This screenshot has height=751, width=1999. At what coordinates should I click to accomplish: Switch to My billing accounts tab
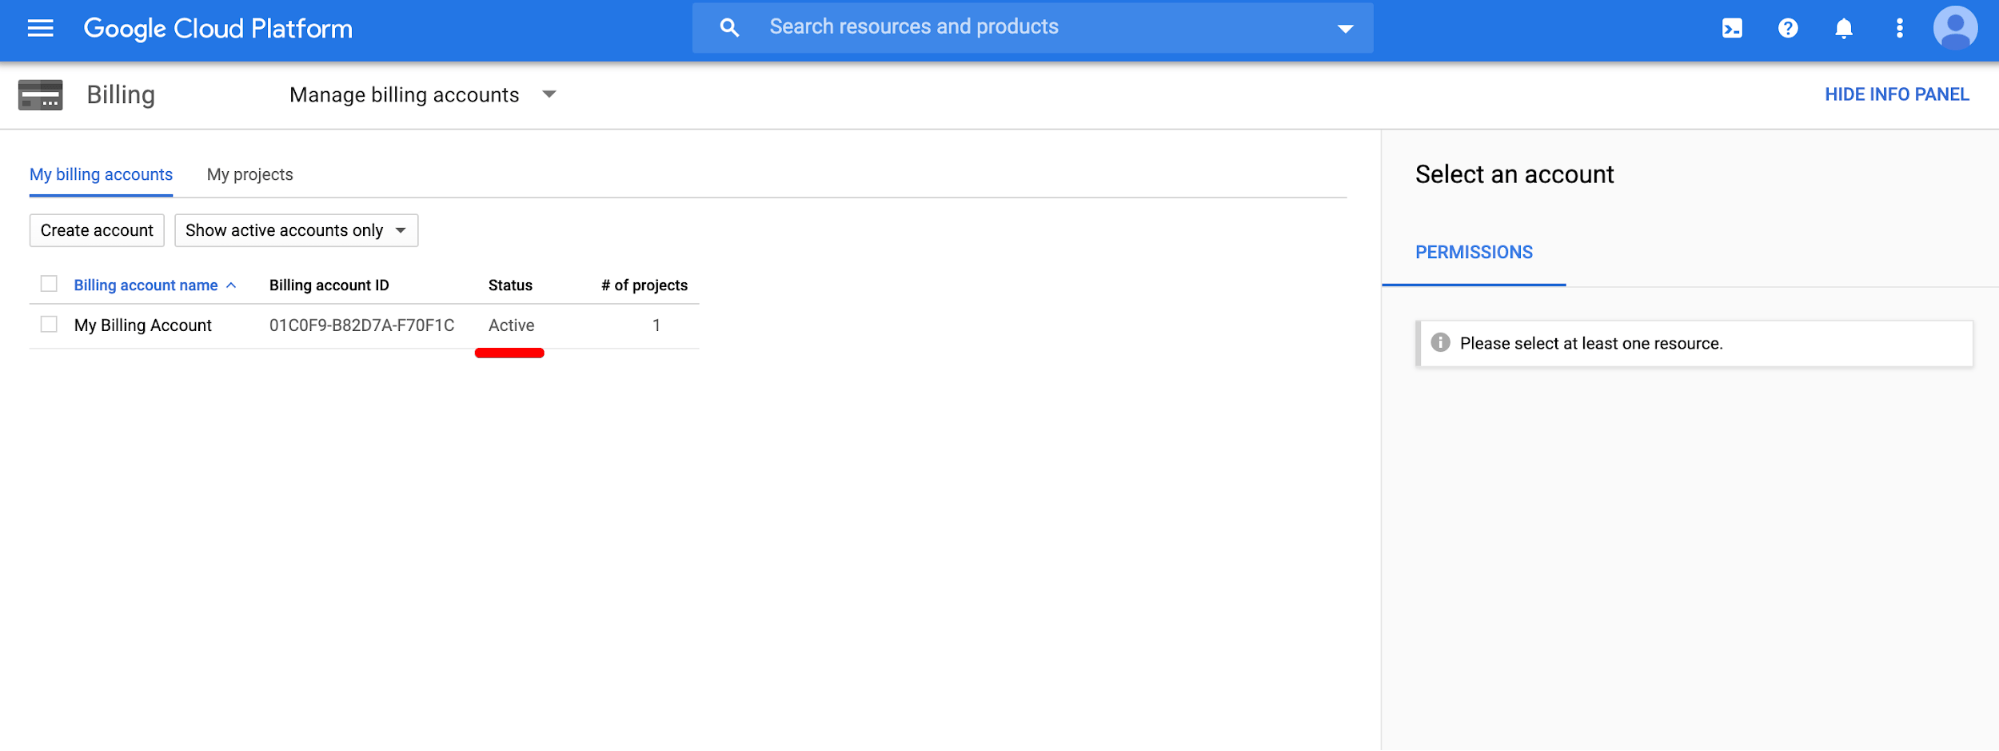pos(101,175)
